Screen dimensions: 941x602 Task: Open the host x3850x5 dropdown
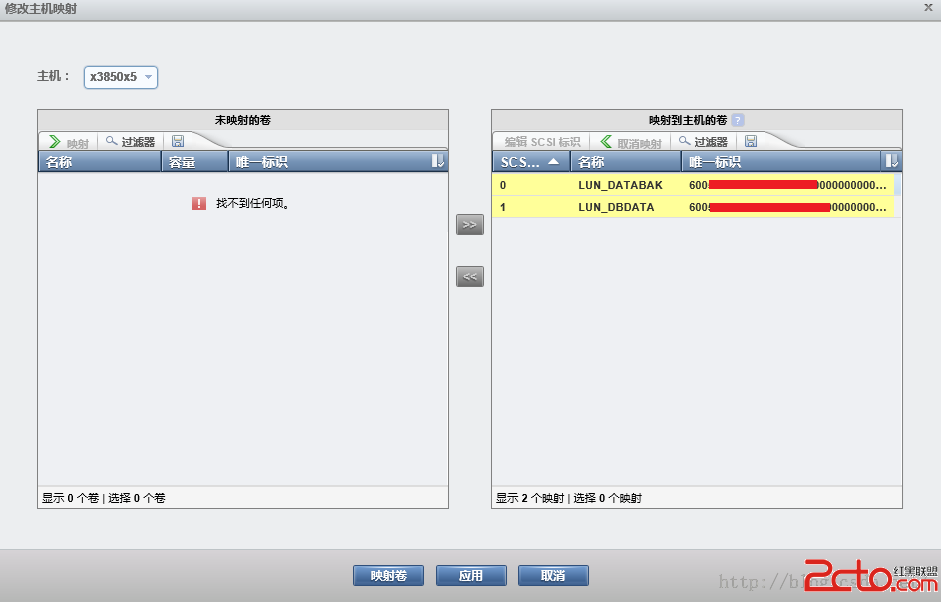[x=121, y=77]
